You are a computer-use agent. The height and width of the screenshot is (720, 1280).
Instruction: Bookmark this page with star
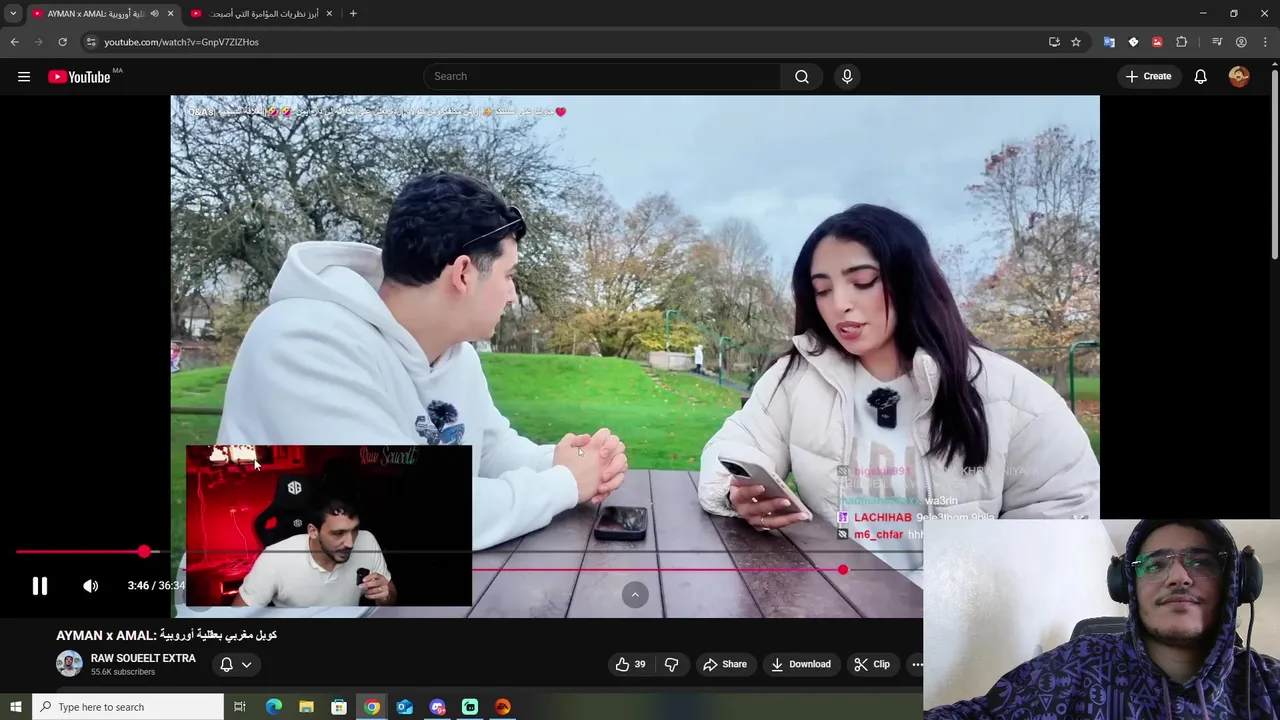pos(1076,42)
